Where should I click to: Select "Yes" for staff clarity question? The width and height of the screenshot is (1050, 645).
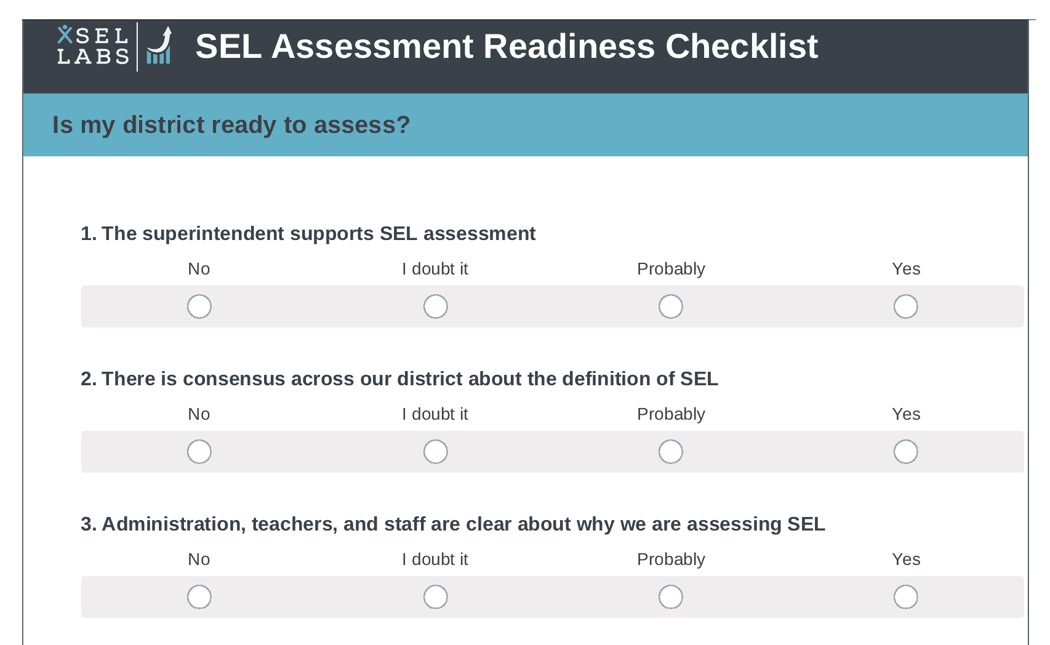coord(906,596)
